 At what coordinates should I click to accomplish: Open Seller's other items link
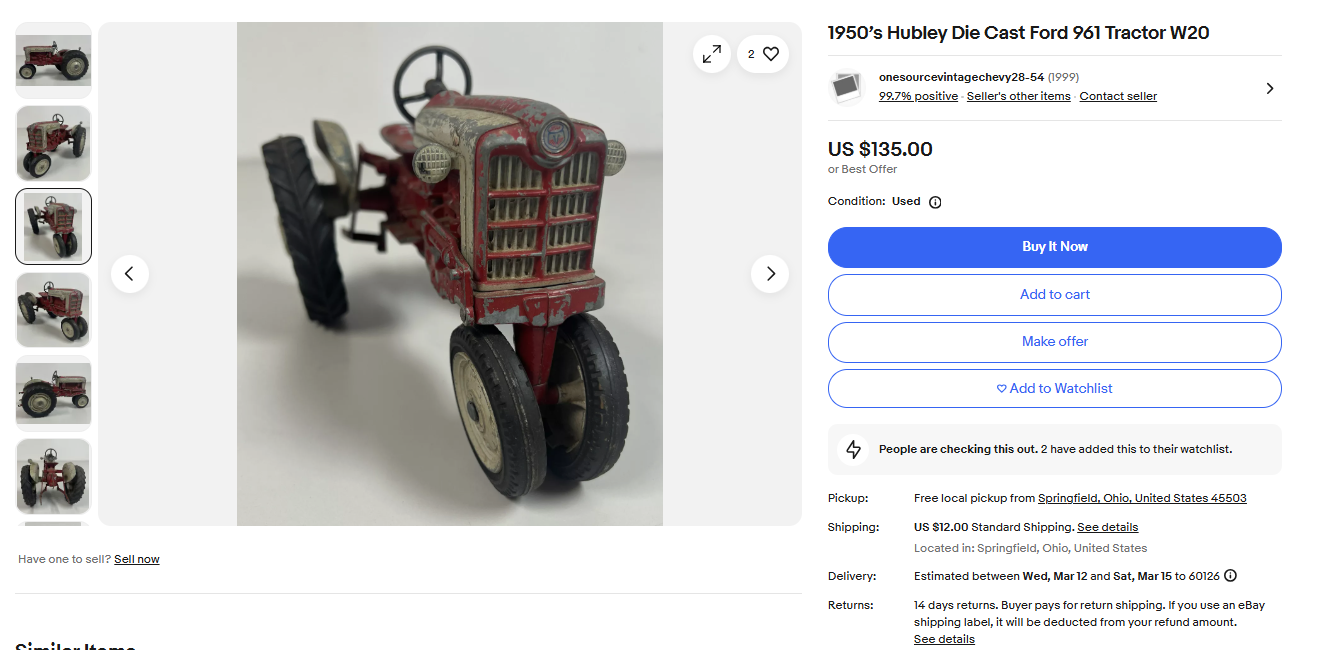[x=1018, y=96]
